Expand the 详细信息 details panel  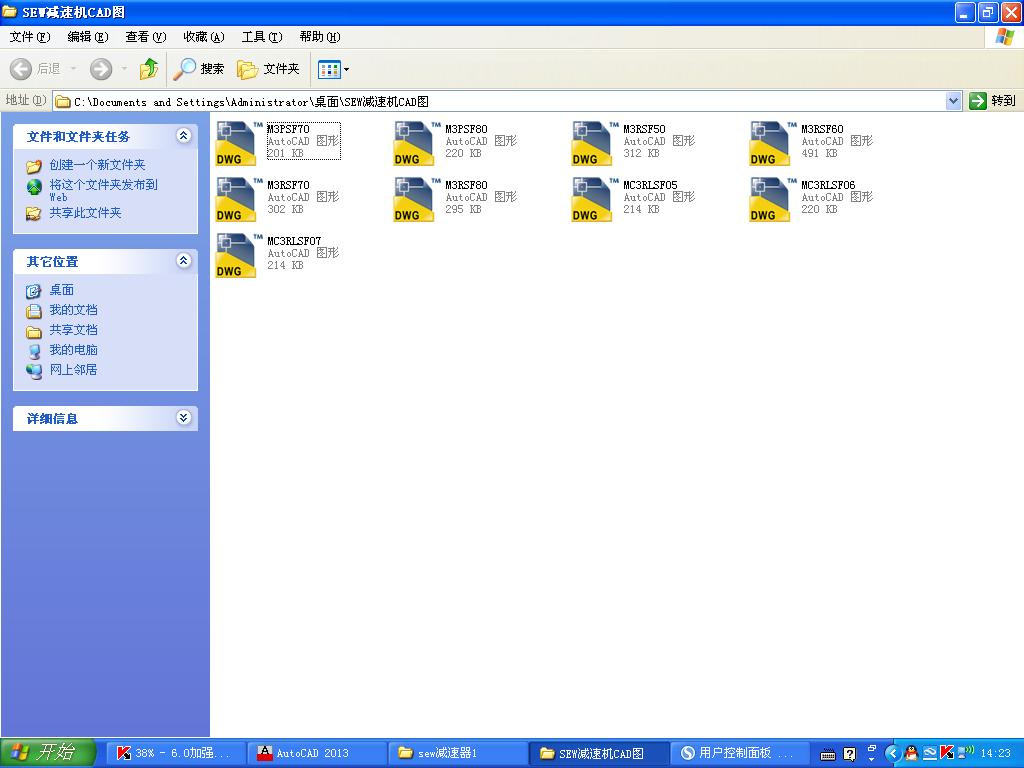pos(185,418)
